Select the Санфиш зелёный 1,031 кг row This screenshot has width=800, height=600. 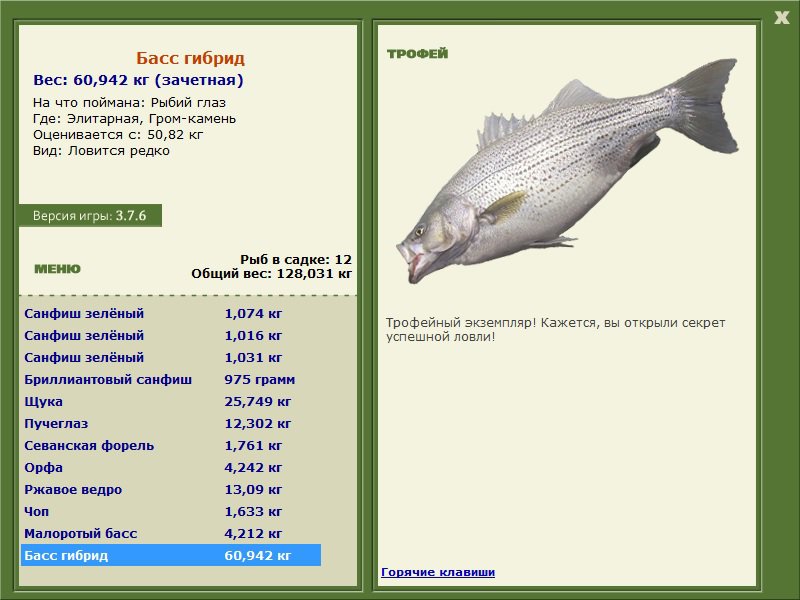point(171,357)
